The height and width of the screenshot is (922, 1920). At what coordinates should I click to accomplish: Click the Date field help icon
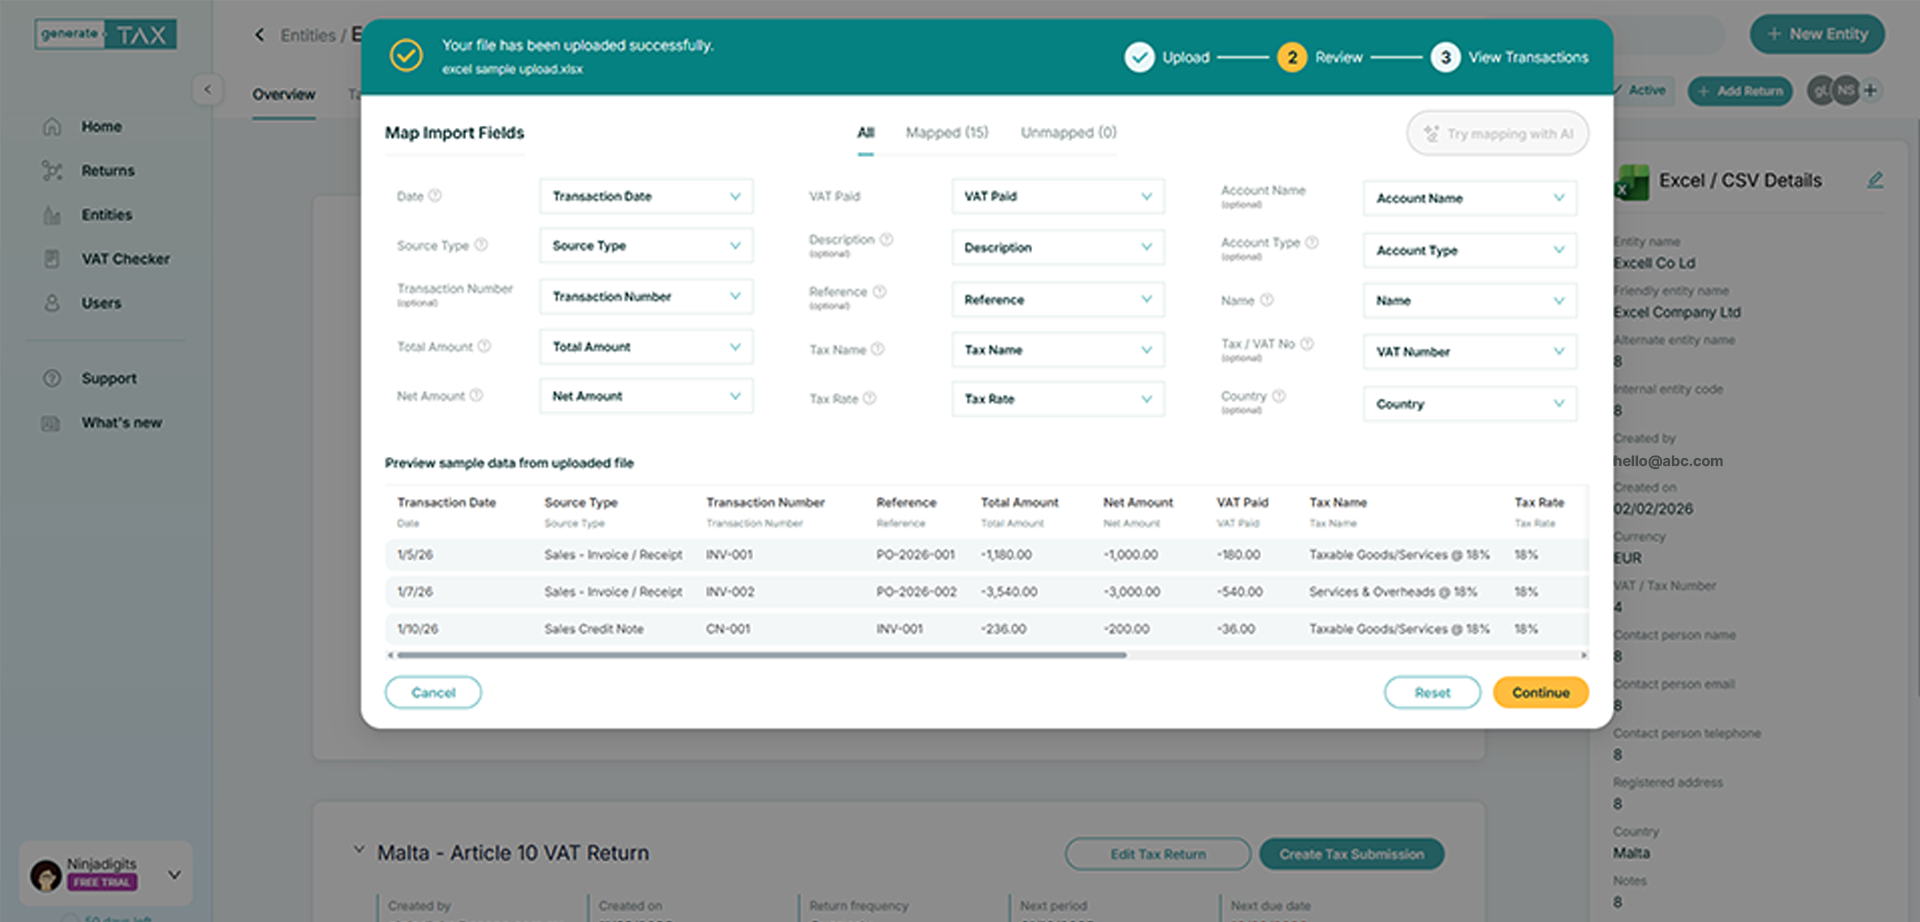(x=435, y=196)
